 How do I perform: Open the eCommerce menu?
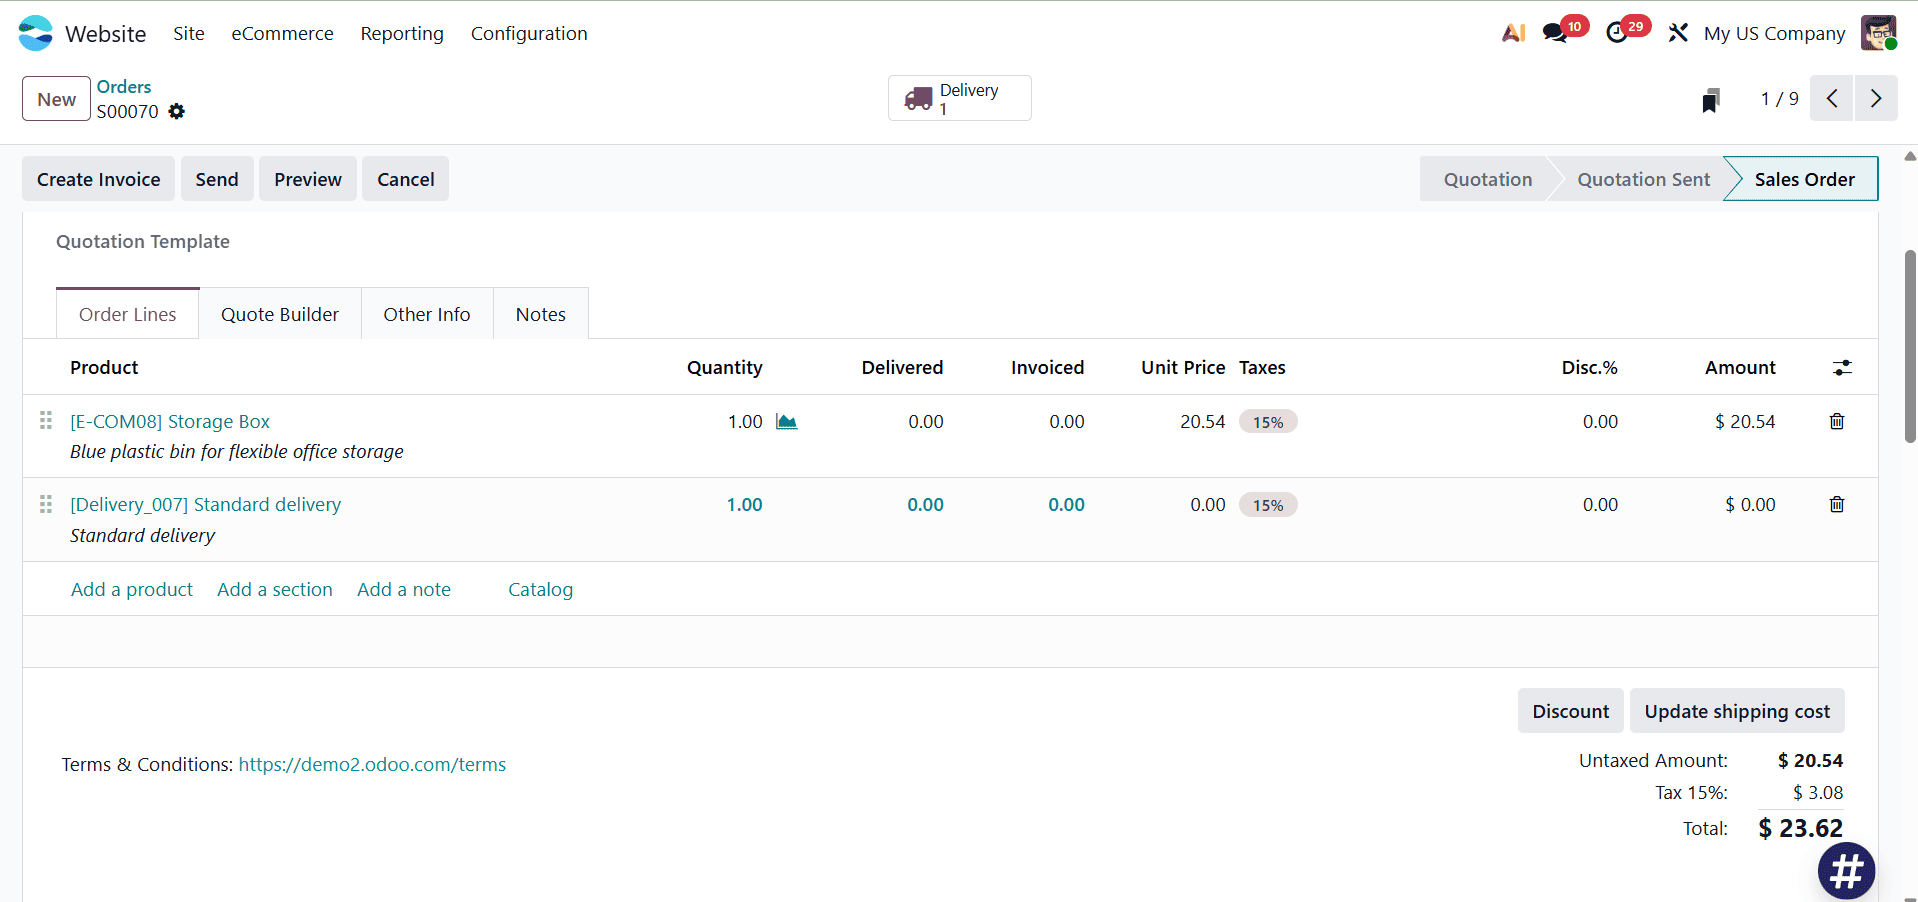282,33
